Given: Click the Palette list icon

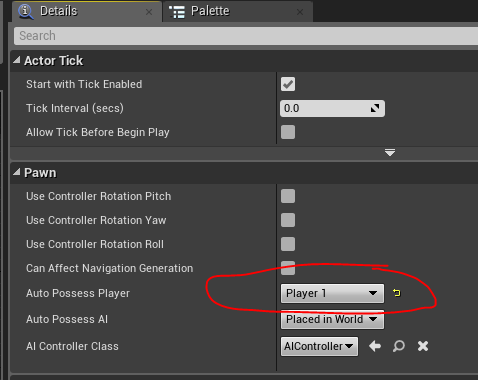Looking at the screenshot, I should tap(177, 12).
